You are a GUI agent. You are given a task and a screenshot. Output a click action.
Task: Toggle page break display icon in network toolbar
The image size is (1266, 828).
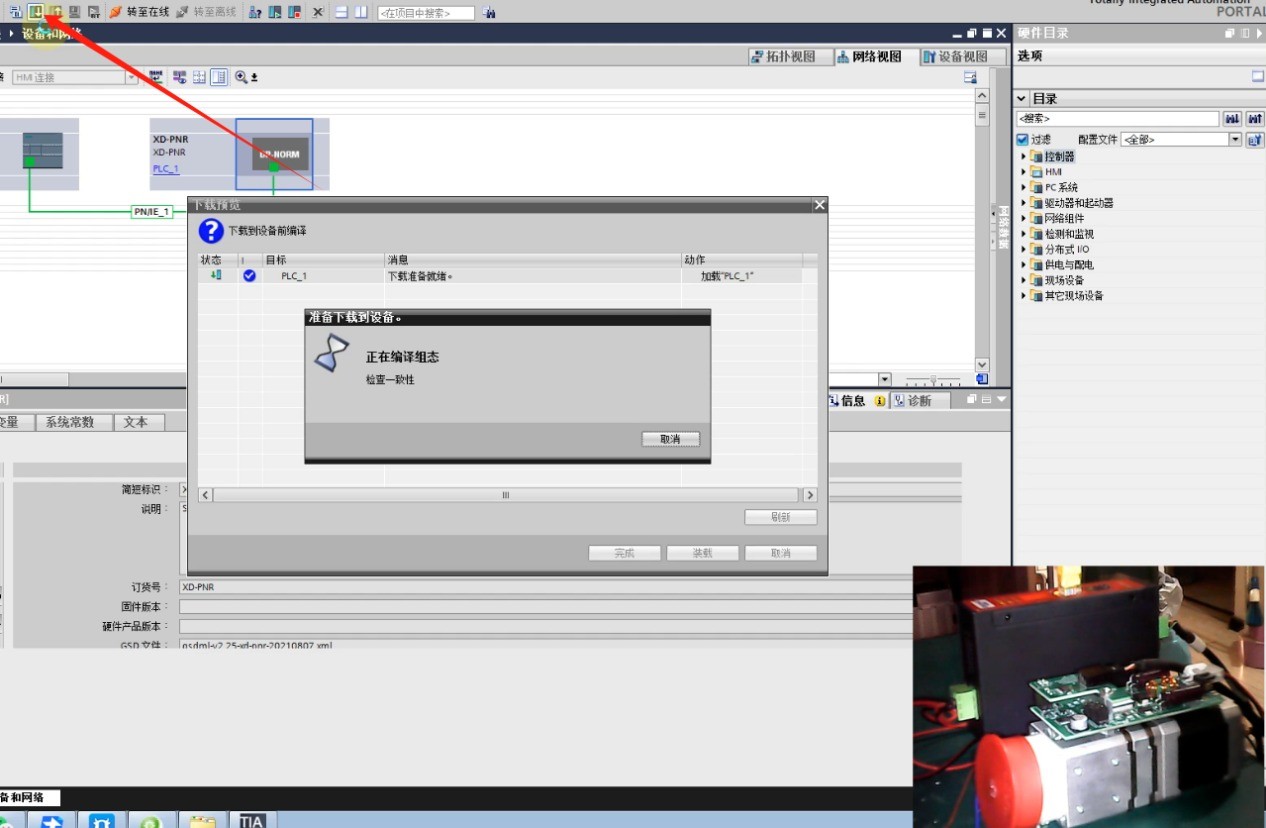point(199,77)
